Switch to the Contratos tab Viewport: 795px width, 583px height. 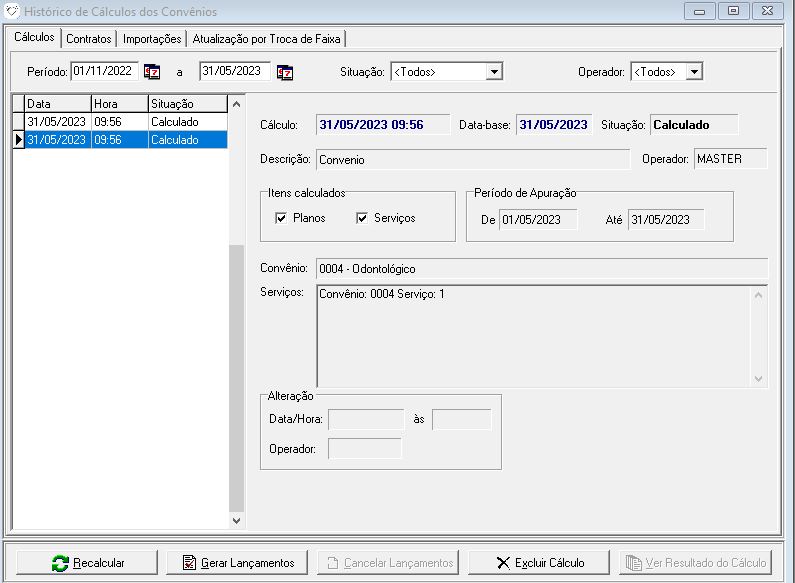[89, 39]
